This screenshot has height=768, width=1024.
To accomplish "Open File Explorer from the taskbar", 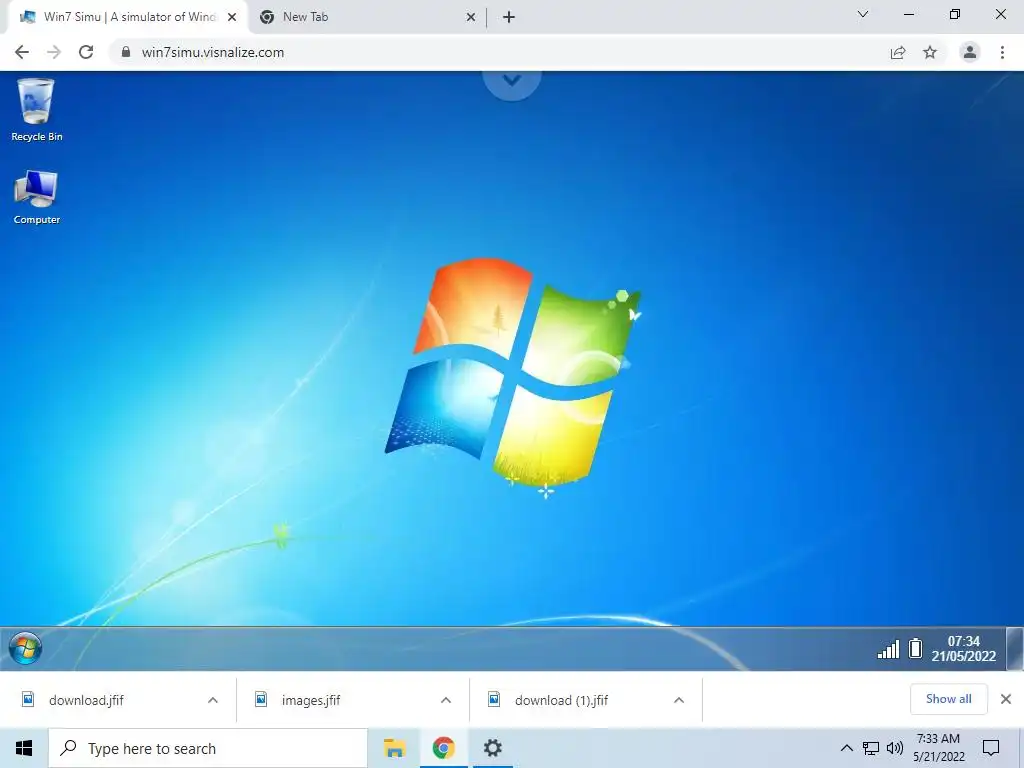I will click(394, 748).
